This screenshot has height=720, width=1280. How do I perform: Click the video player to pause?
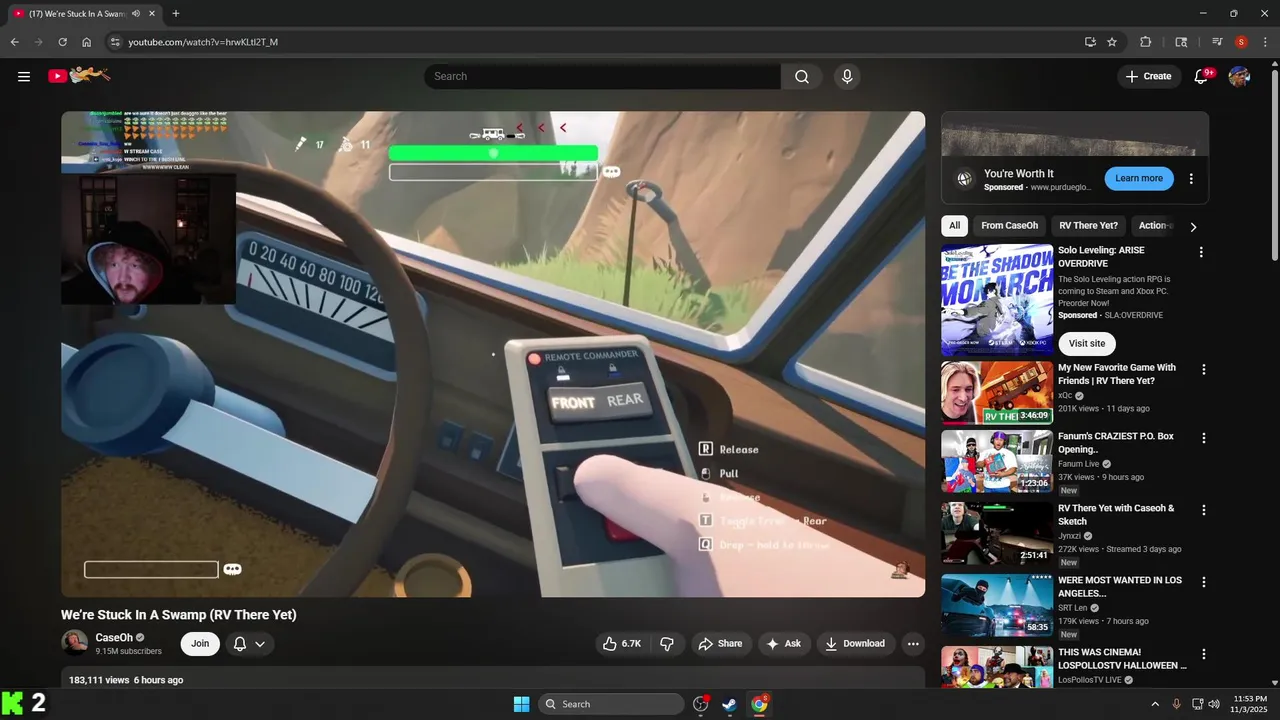click(493, 354)
